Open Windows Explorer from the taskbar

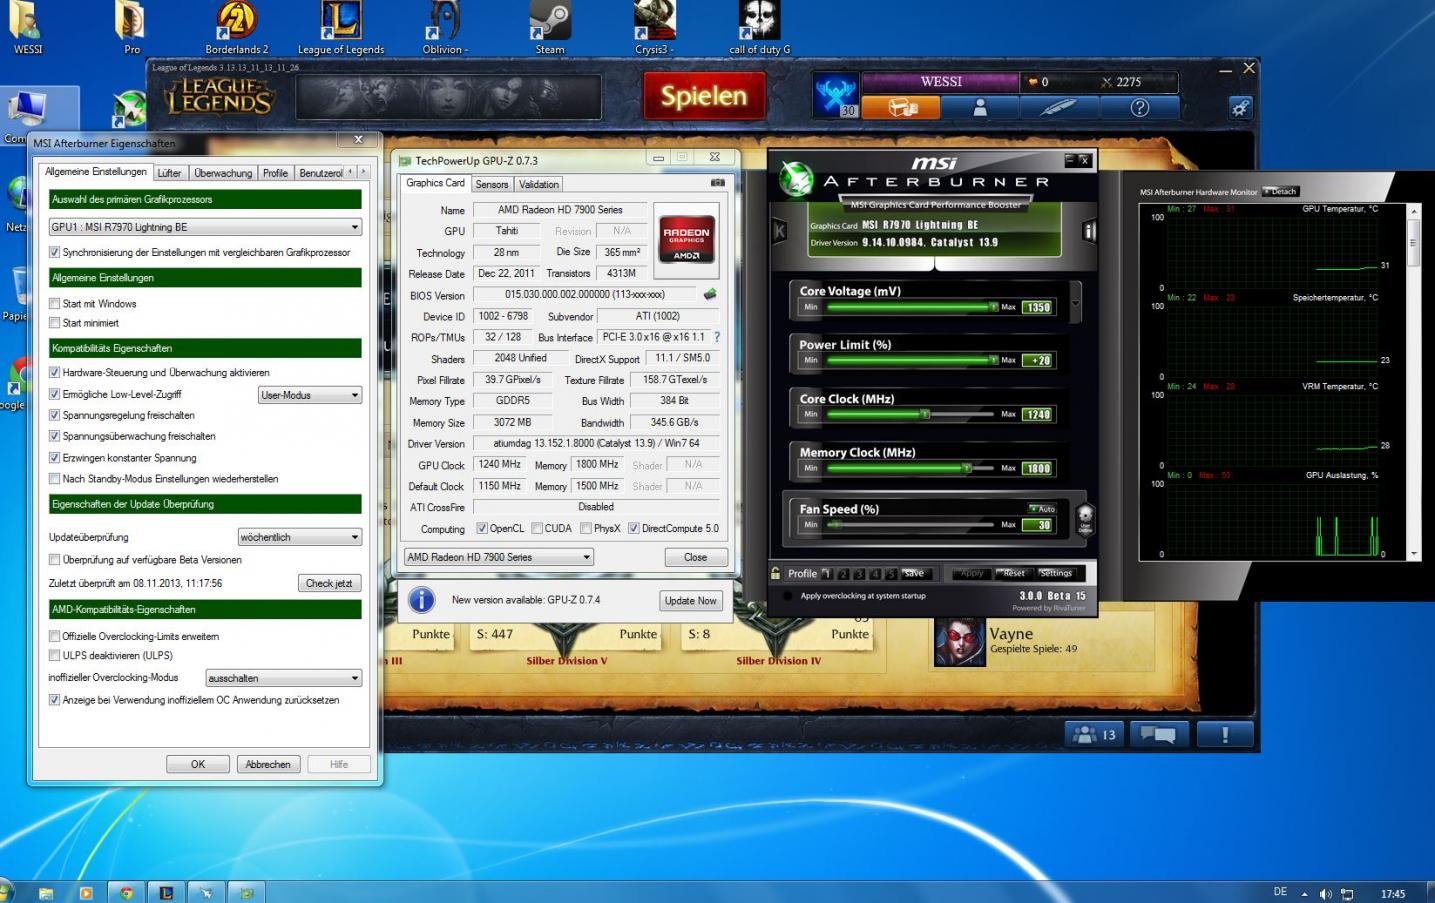(46, 892)
